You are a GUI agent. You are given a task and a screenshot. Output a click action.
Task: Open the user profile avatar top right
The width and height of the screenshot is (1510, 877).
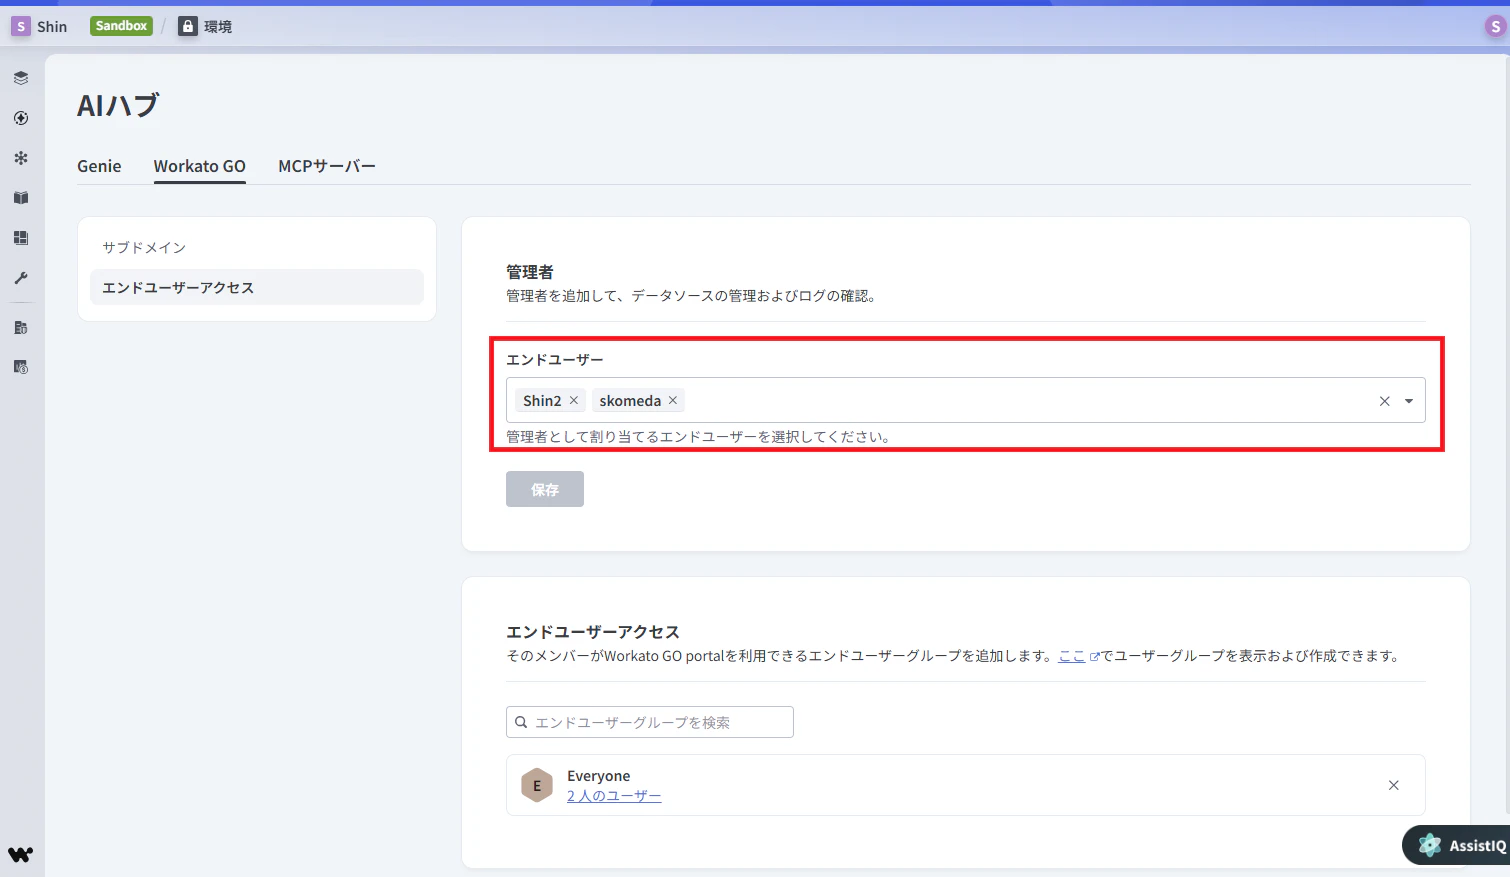point(1496,27)
